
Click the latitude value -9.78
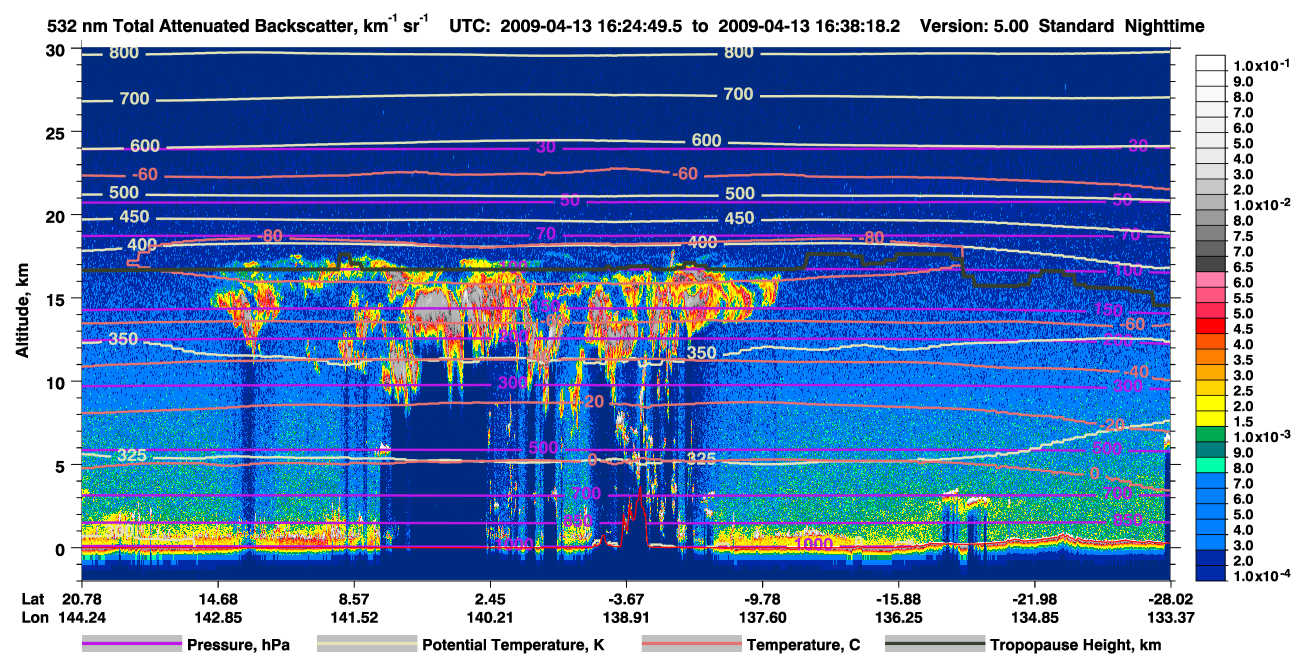click(x=763, y=598)
